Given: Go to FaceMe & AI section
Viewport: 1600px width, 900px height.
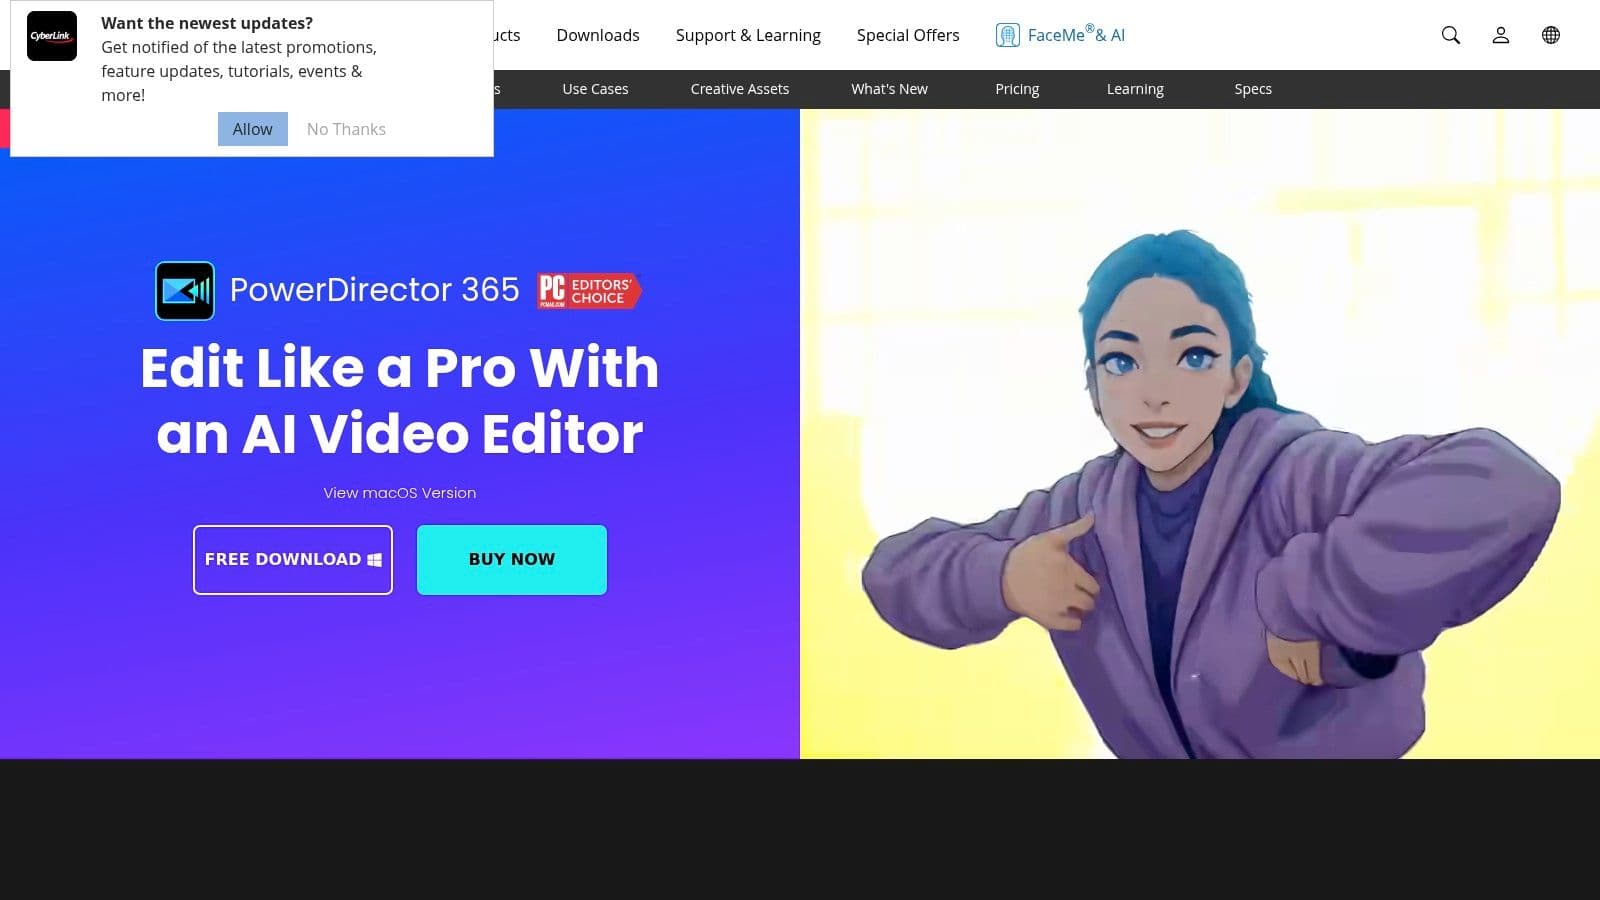Looking at the screenshot, I should coord(1075,35).
